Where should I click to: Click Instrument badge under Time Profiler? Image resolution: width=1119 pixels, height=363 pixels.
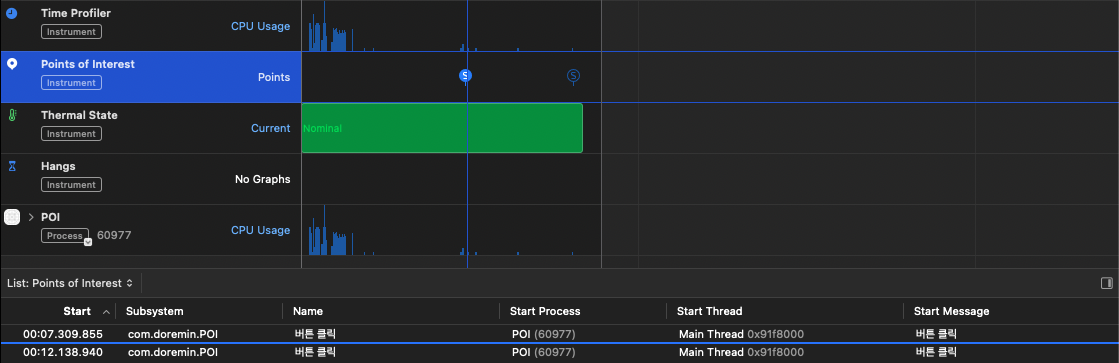71,31
